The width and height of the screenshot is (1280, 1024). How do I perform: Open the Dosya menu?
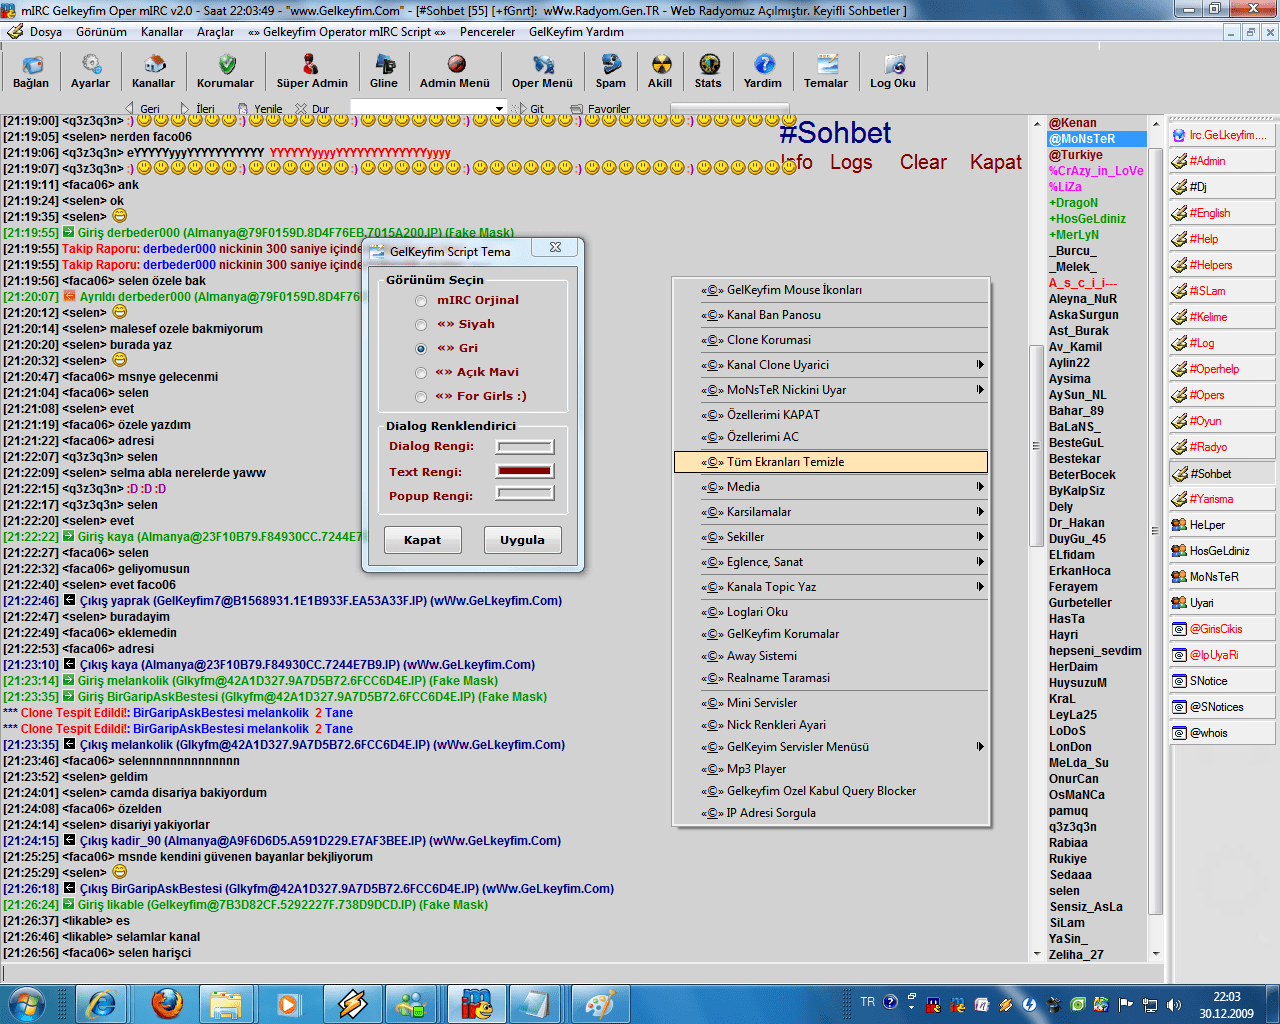click(45, 32)
